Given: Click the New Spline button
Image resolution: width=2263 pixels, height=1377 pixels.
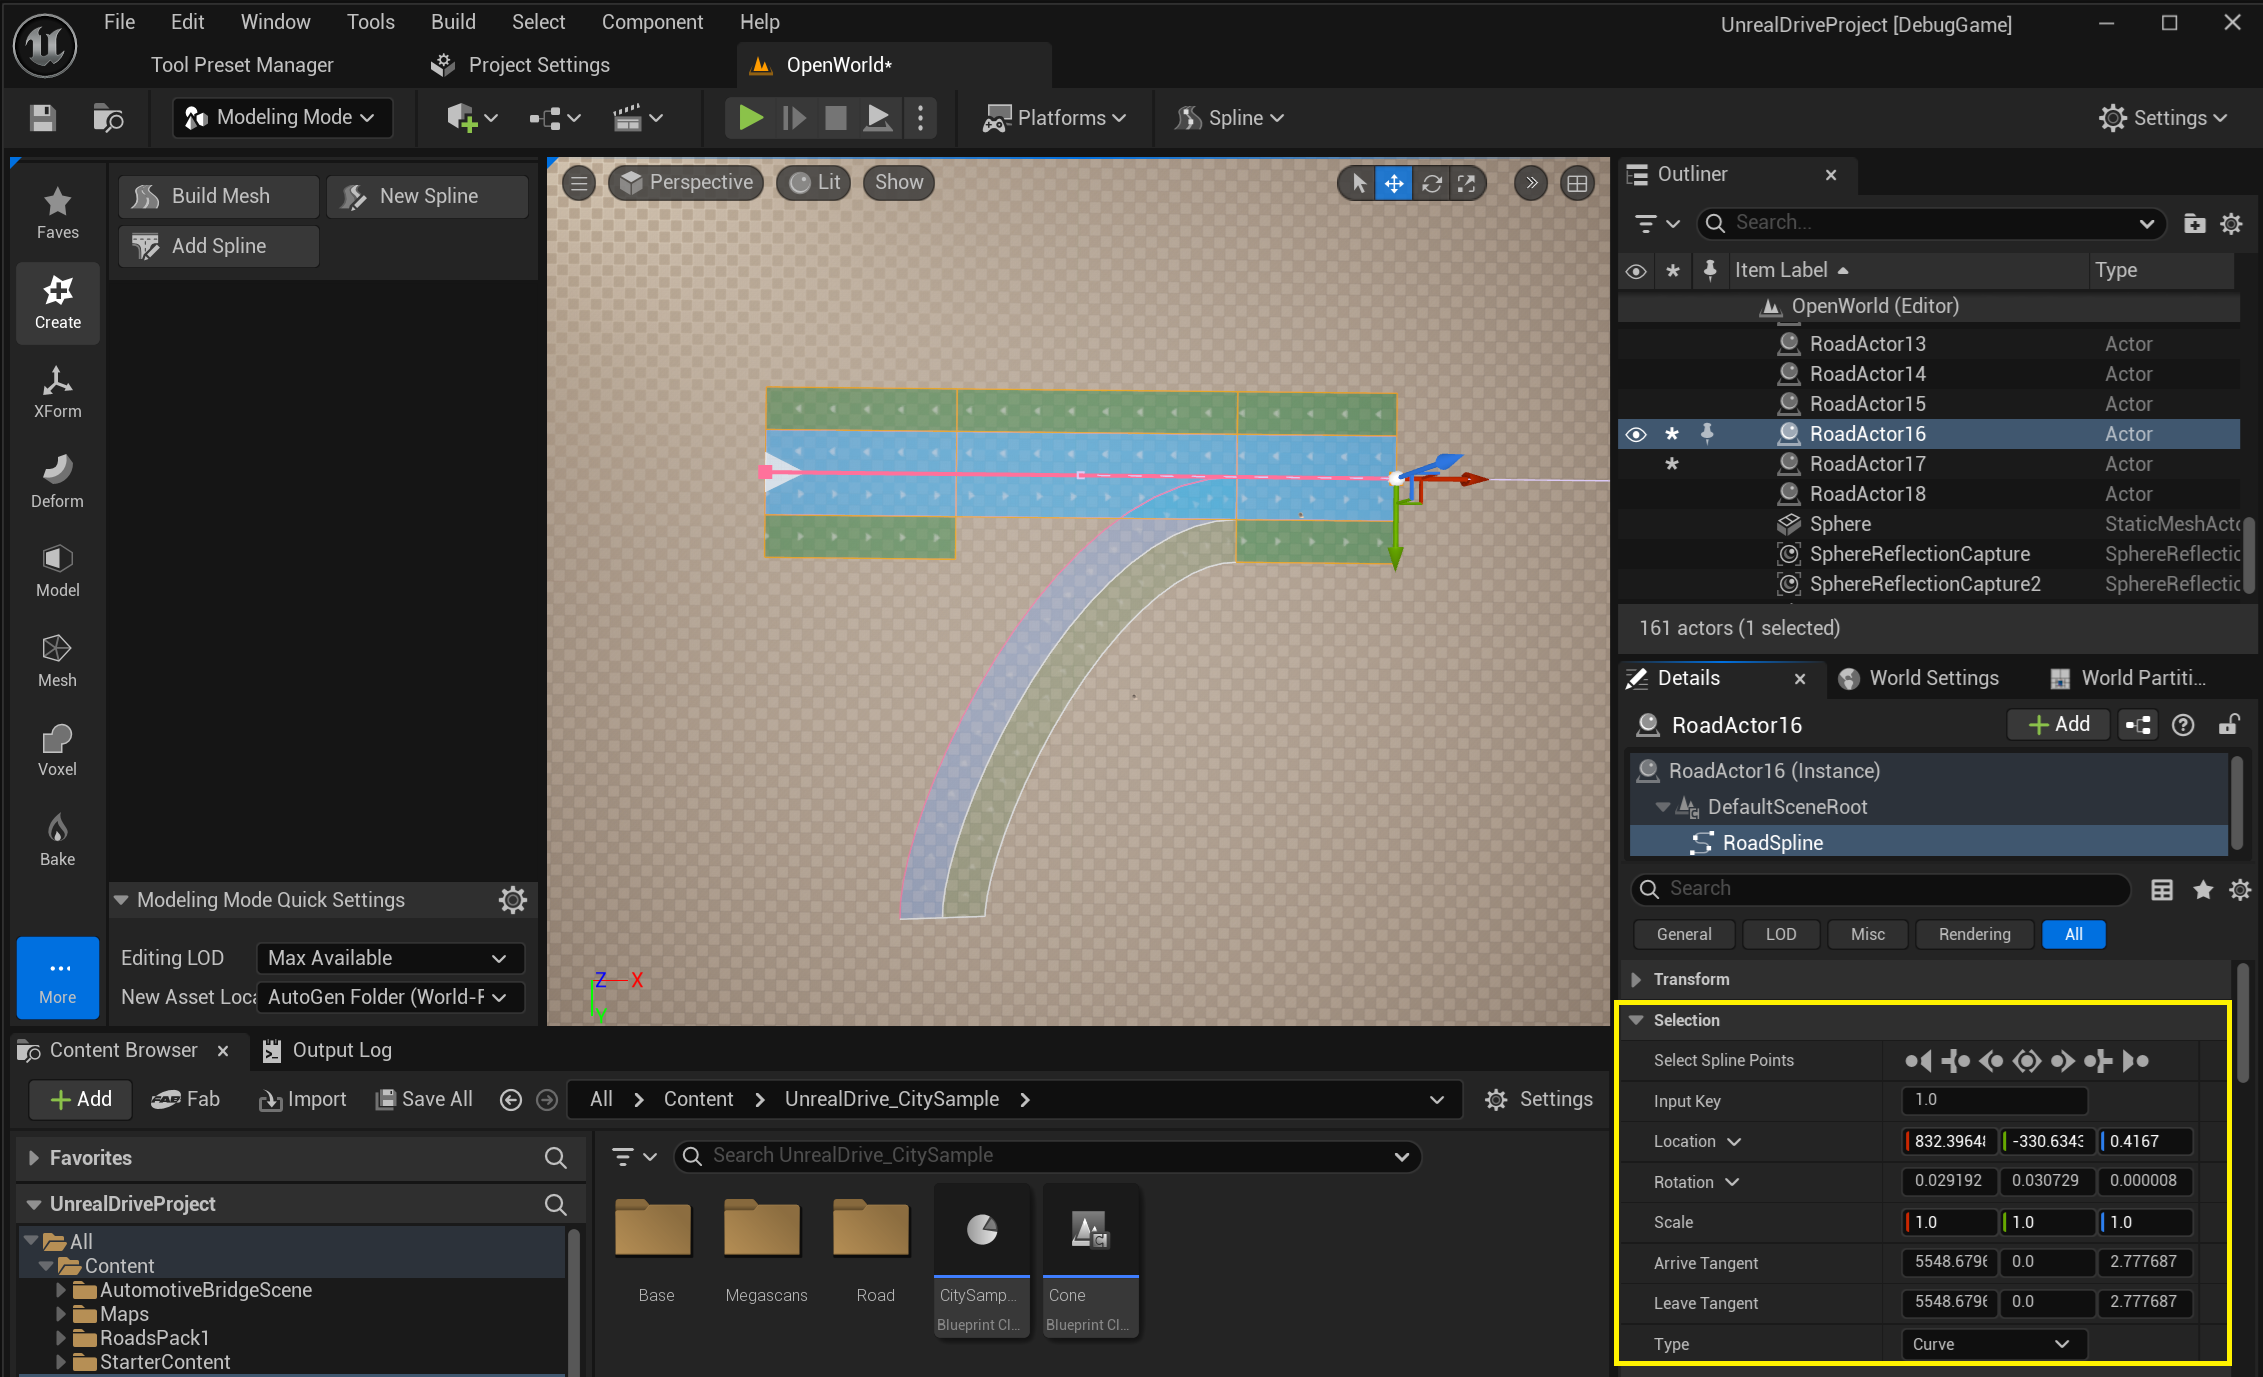Looking at the screenshot, I should coord(427,196).
